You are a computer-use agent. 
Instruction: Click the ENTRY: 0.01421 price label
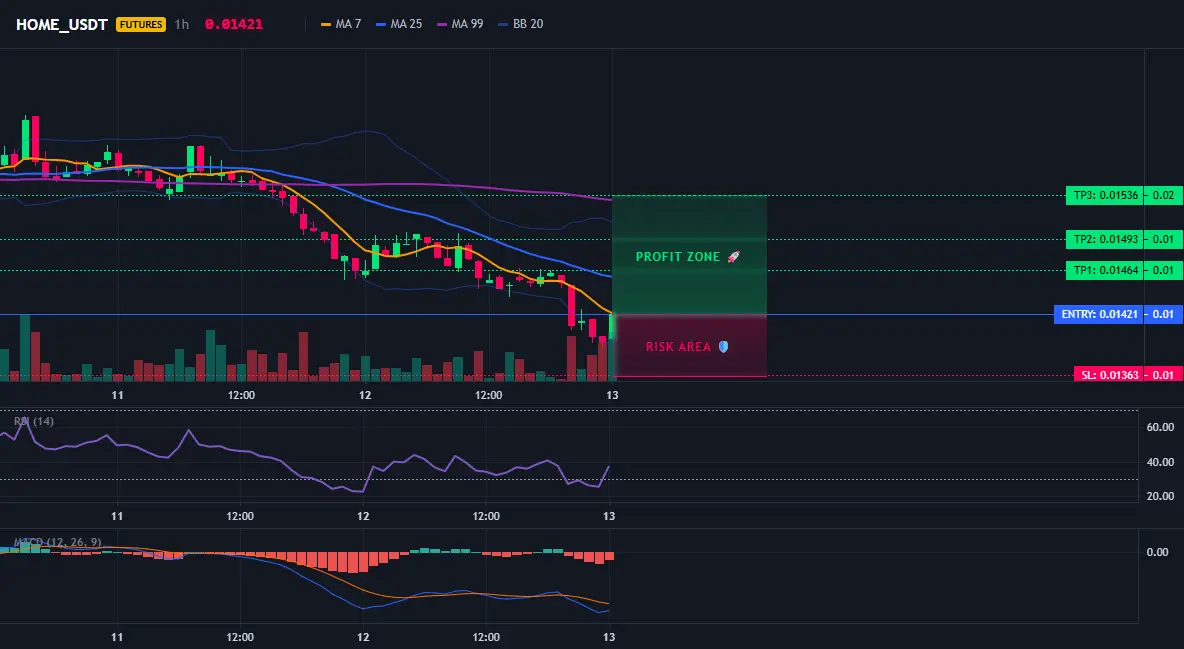(x=1099, y=314)
